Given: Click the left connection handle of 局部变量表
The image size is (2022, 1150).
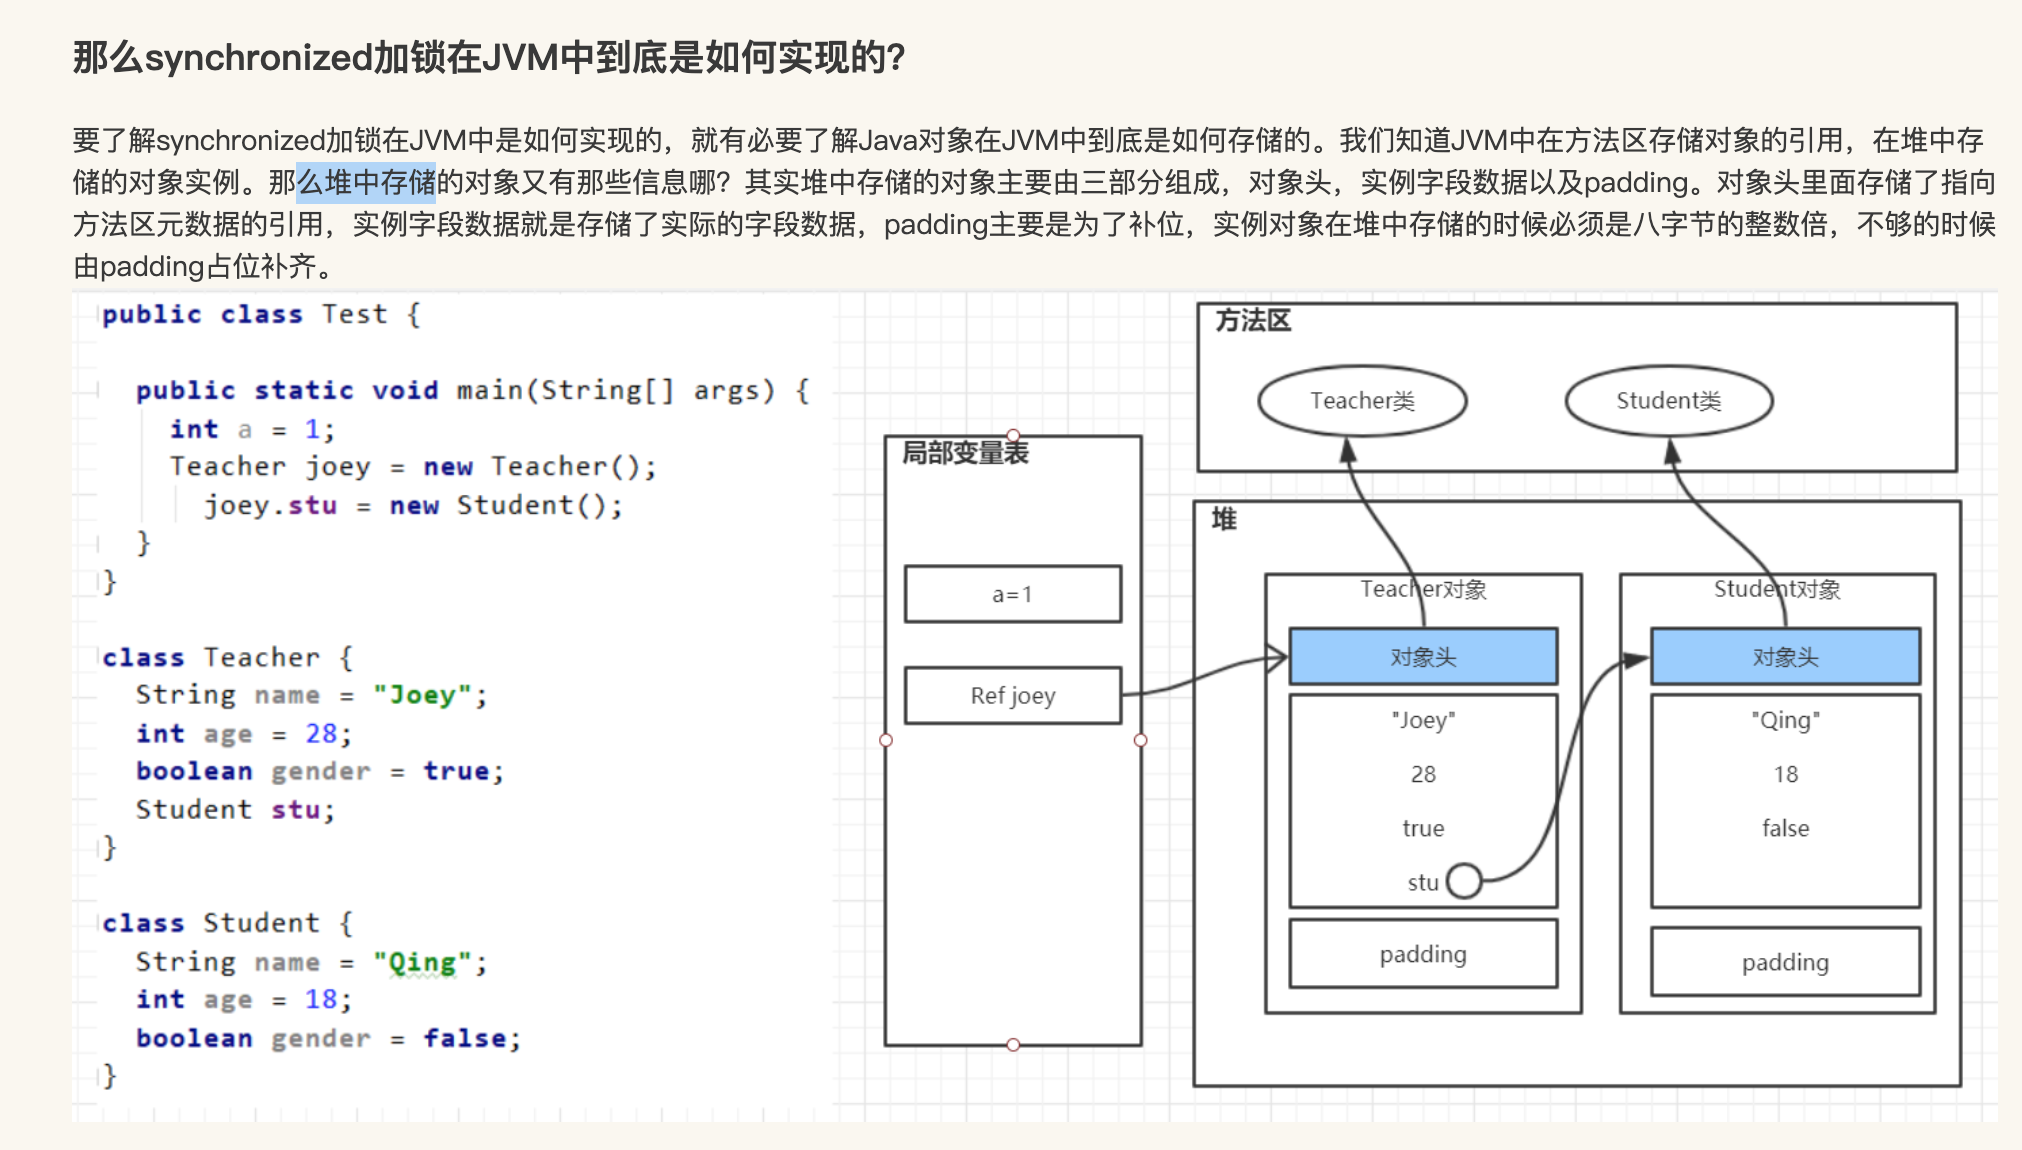Looking at the screenshot, I should point(886,740).
